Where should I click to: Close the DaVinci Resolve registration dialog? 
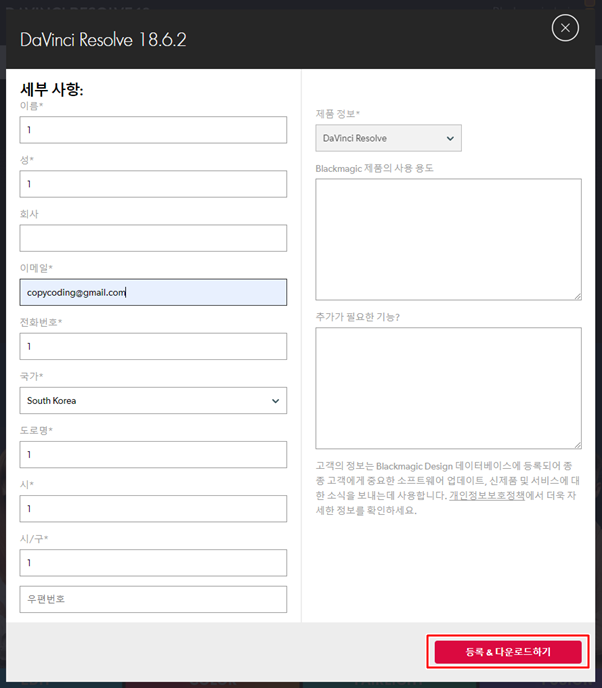pyautogui.click(x=565, y=28)
